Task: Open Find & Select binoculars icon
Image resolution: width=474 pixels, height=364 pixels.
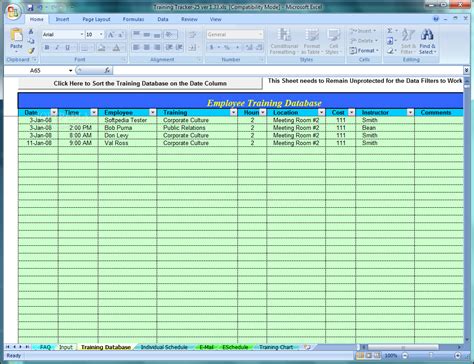Action: 427,35
